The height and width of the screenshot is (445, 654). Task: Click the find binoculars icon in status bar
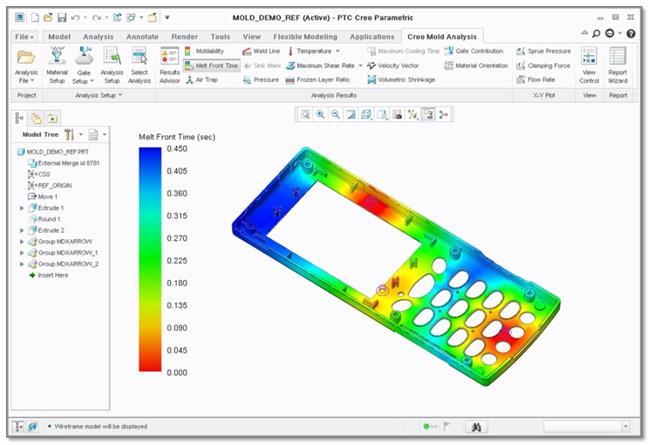pyautogui.click(x=476, y=426)
